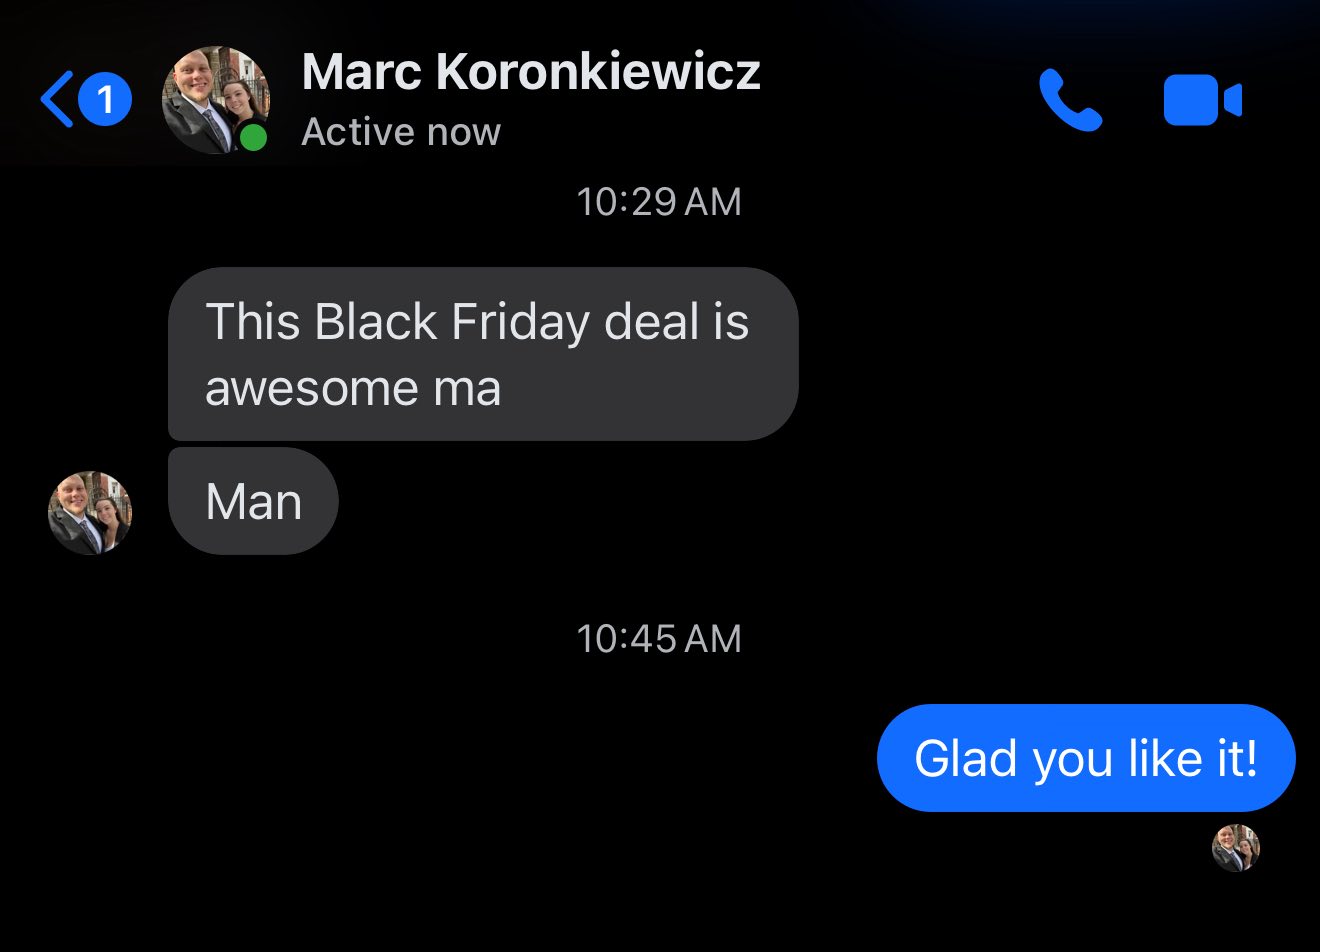The image size is (1320, 952).
Task: Start a voice call with phone icon
Action: [1070, 100]
